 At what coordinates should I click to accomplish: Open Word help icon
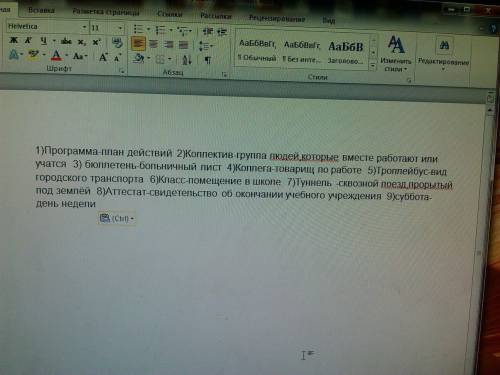coord(494,29)
